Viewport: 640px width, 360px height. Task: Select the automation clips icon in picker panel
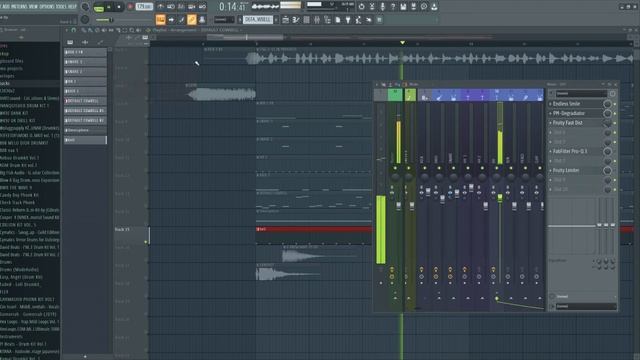coord(100,42)
